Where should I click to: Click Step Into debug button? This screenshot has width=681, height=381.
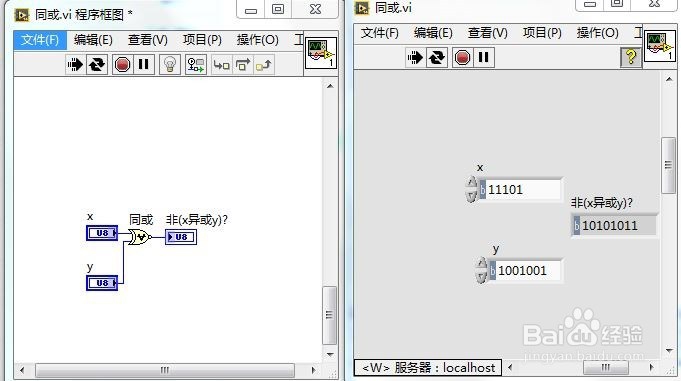tap(221, 65)
